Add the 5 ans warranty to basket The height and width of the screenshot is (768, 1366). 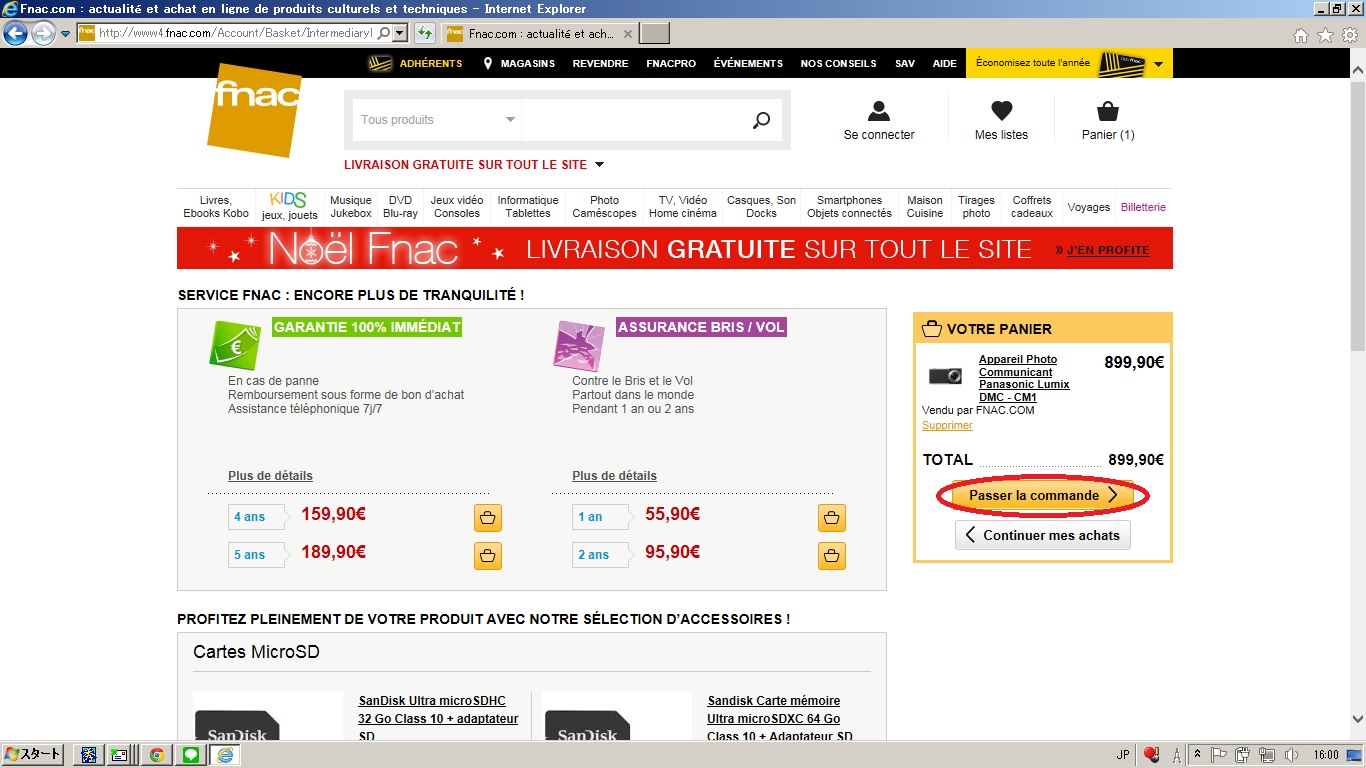(488, 556)
